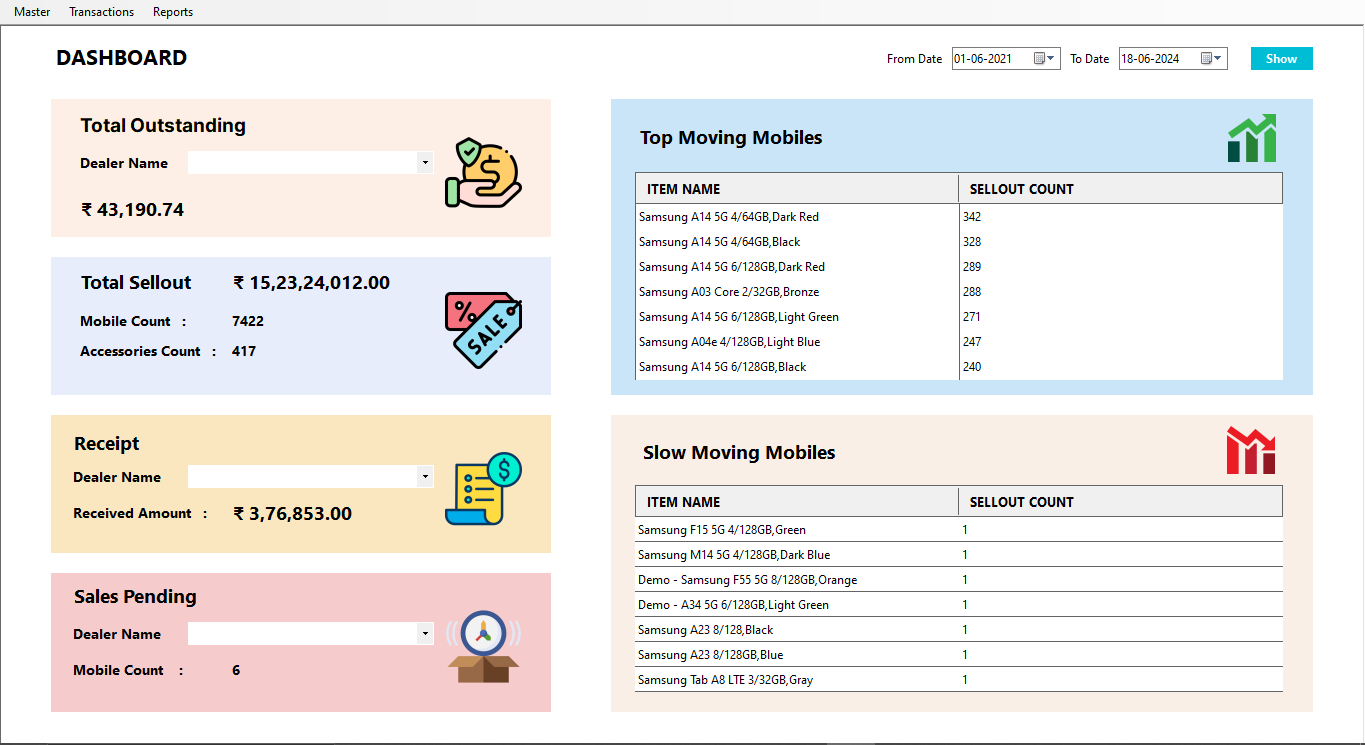1365x745 pixels.
Task: Click the Mobile Count value 7422
Action: (248, 321)
